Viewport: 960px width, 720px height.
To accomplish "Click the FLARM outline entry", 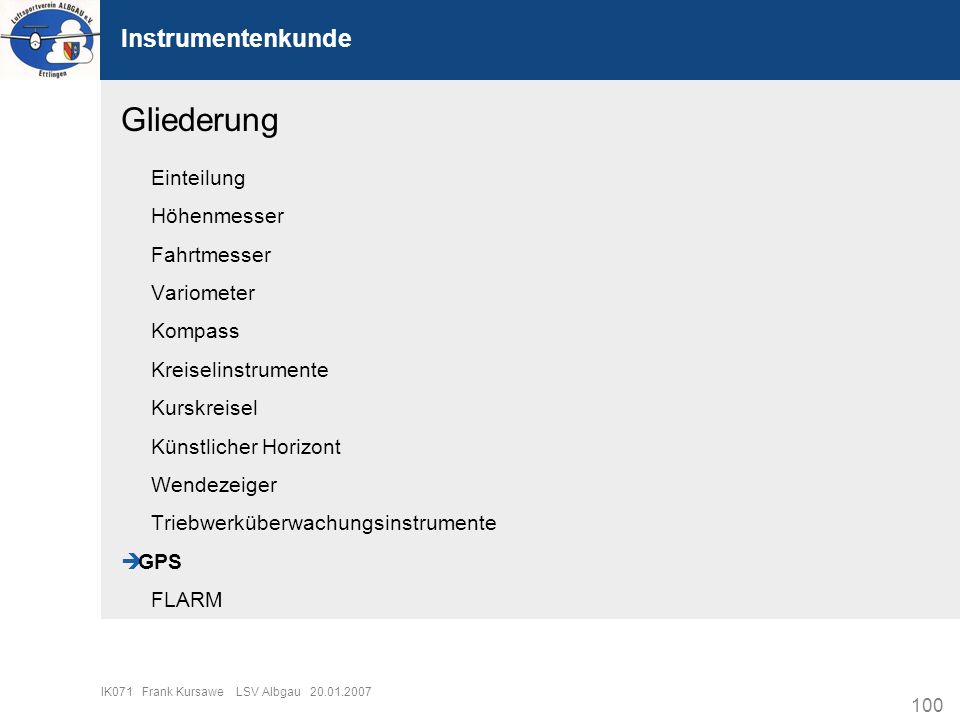I will (x=186, y=599).
